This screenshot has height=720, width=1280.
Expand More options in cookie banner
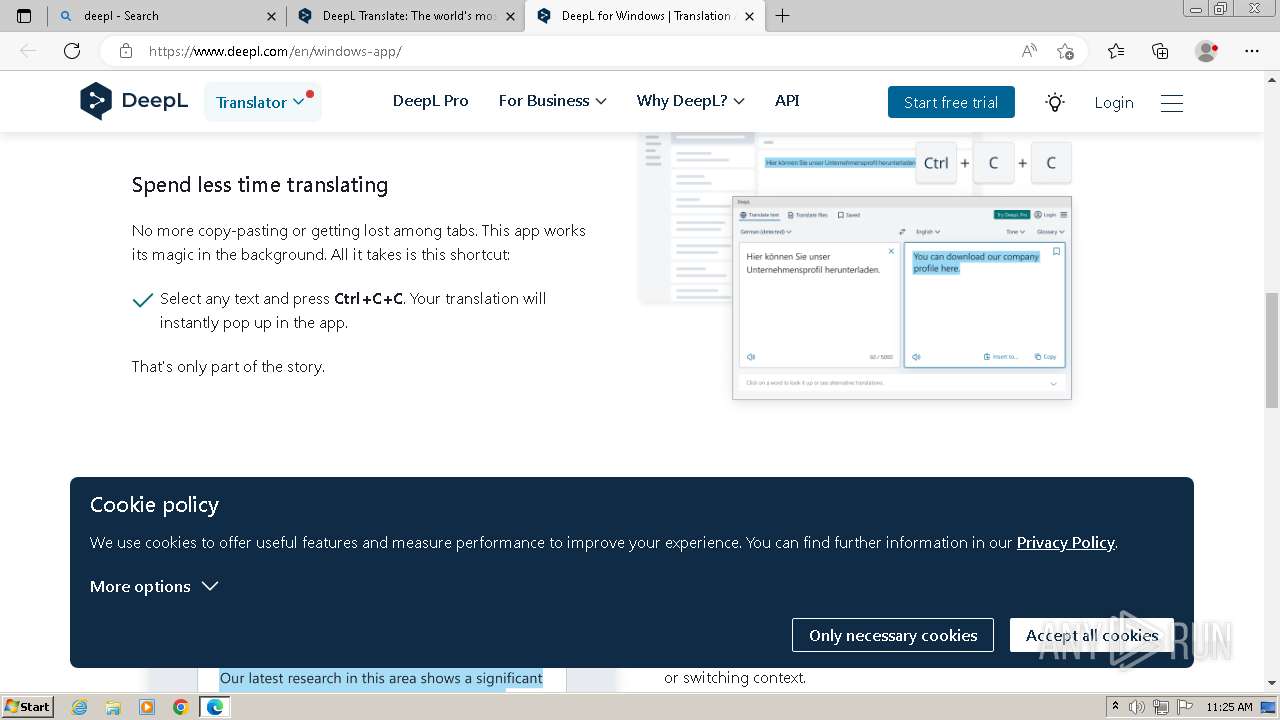coord(154,586)
